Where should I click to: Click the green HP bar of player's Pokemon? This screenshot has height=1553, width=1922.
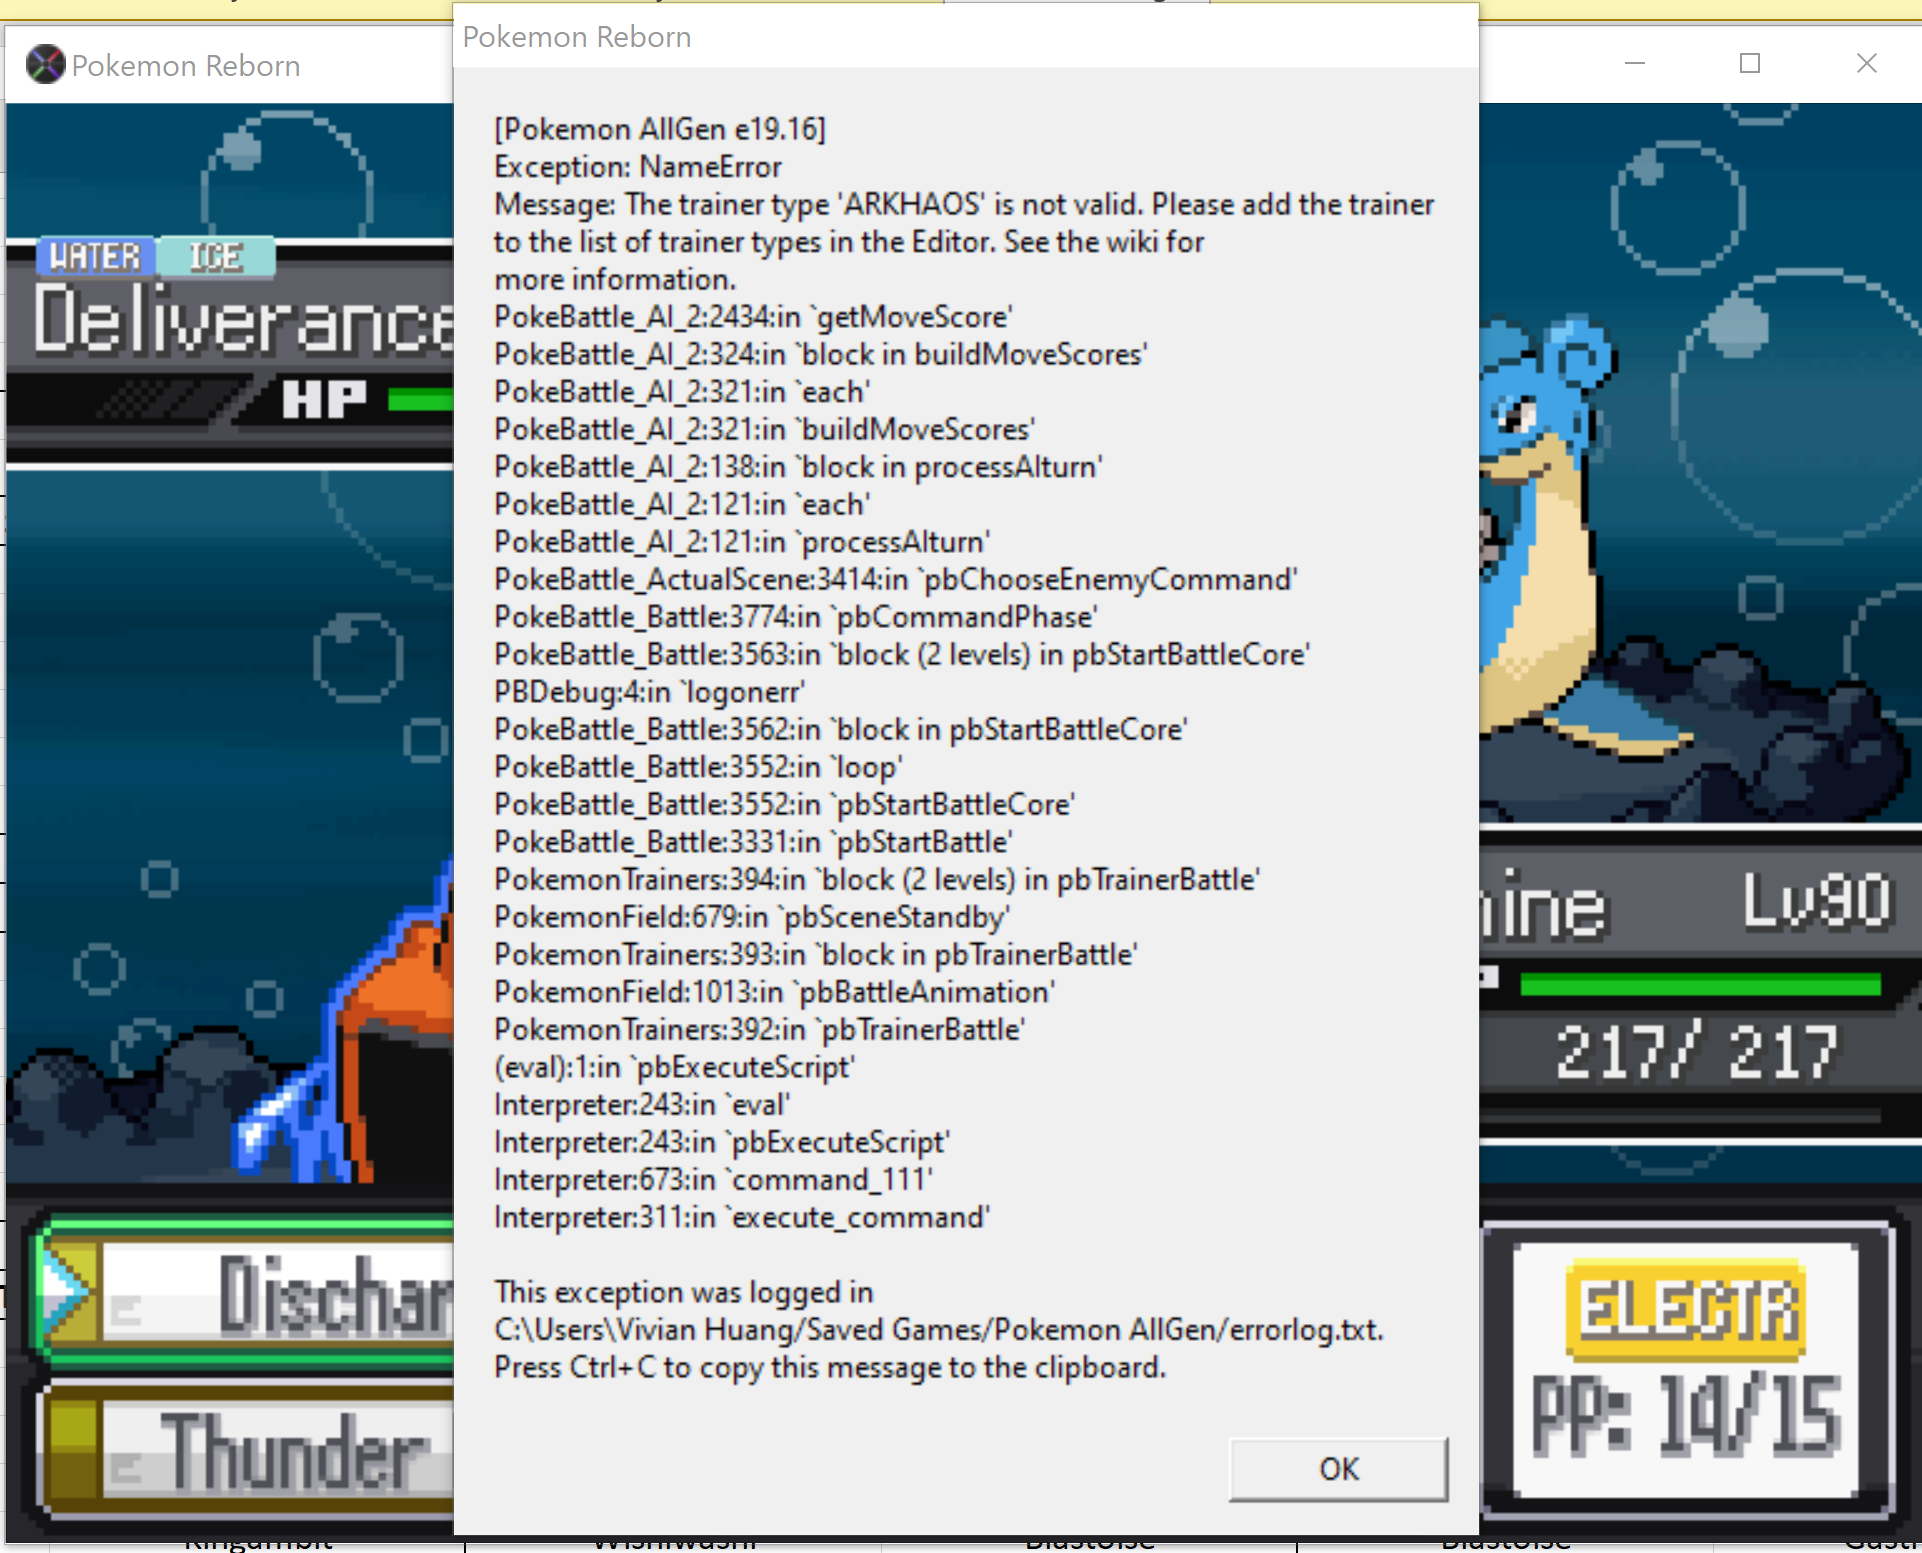pos(1700,985)
